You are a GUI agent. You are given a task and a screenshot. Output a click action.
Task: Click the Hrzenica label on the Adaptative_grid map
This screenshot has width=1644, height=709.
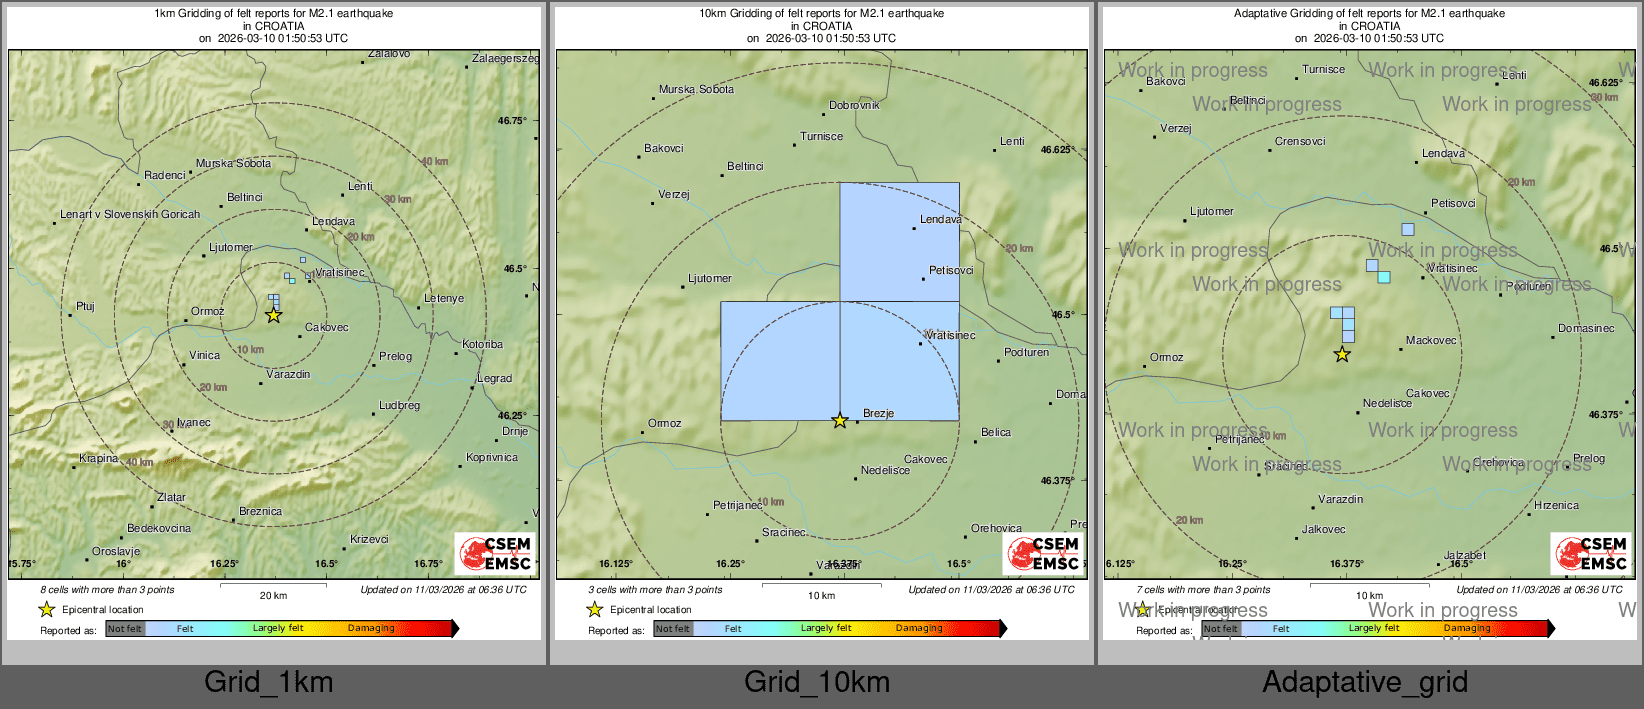coord(1556,505)
